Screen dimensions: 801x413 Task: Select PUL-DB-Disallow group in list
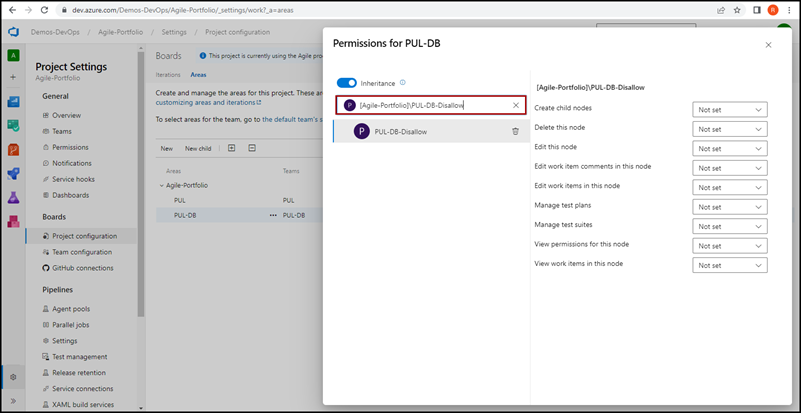coord(431,131)
